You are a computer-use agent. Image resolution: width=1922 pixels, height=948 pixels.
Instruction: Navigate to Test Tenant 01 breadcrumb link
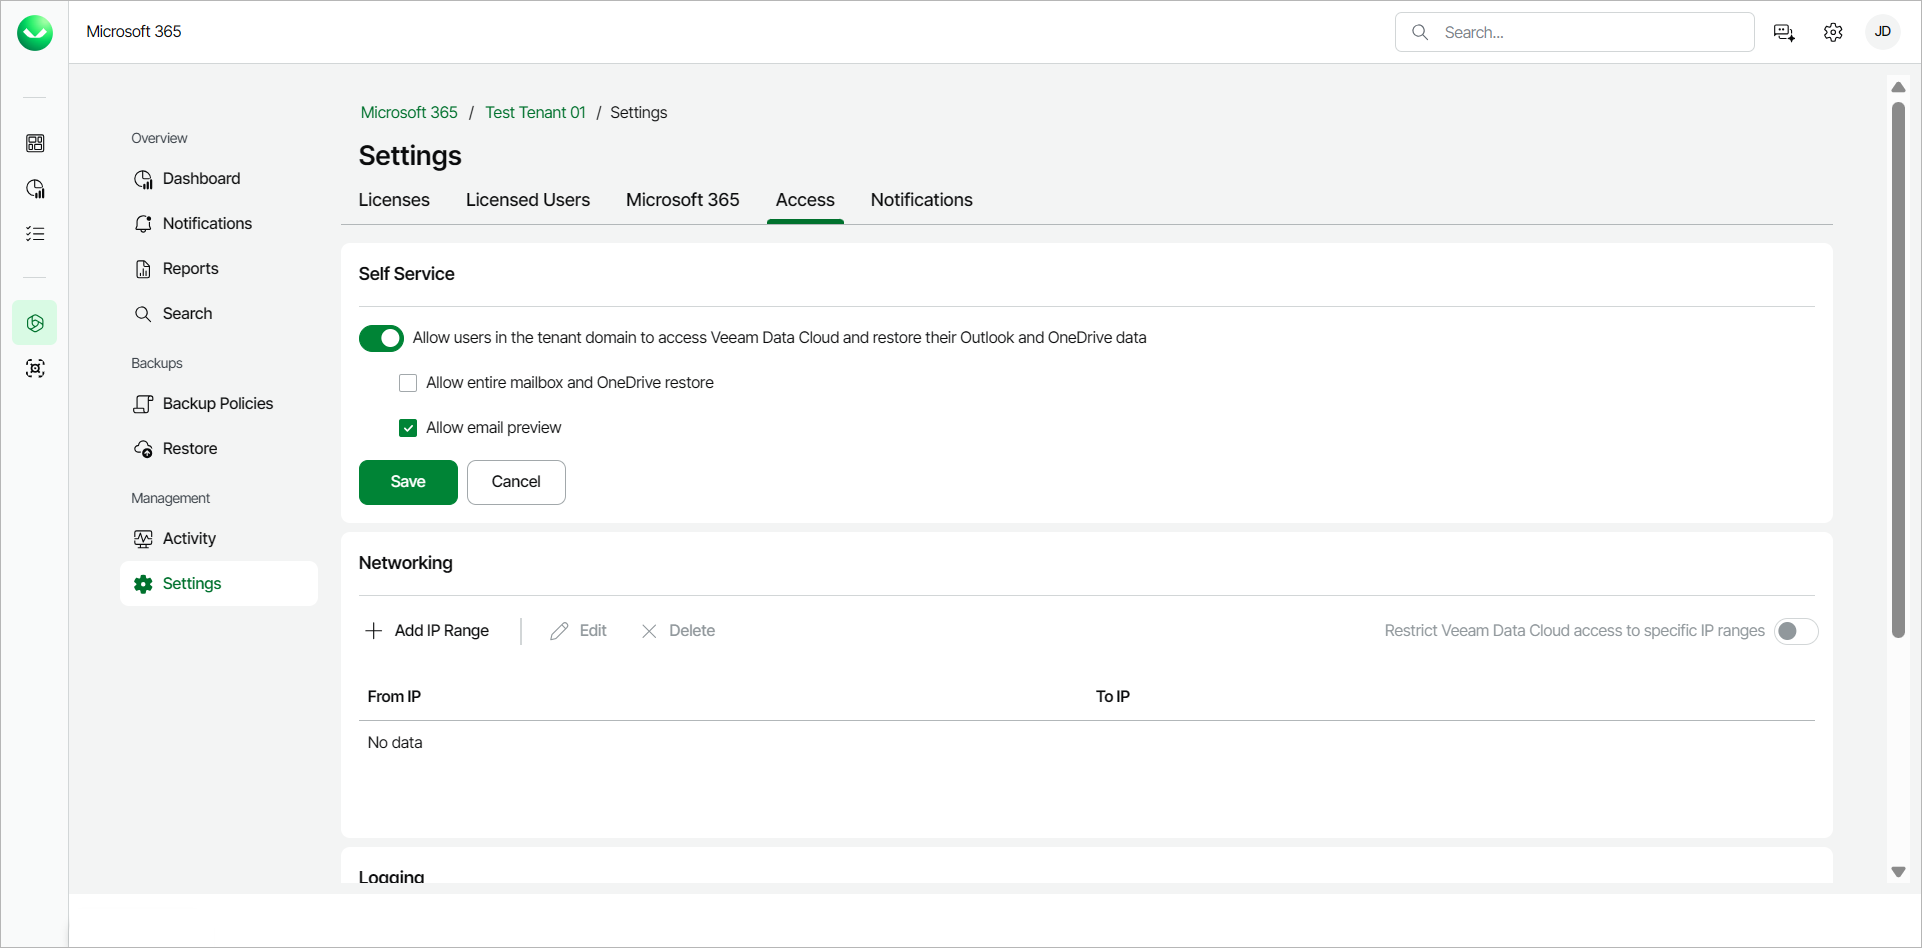coord(535,112)
